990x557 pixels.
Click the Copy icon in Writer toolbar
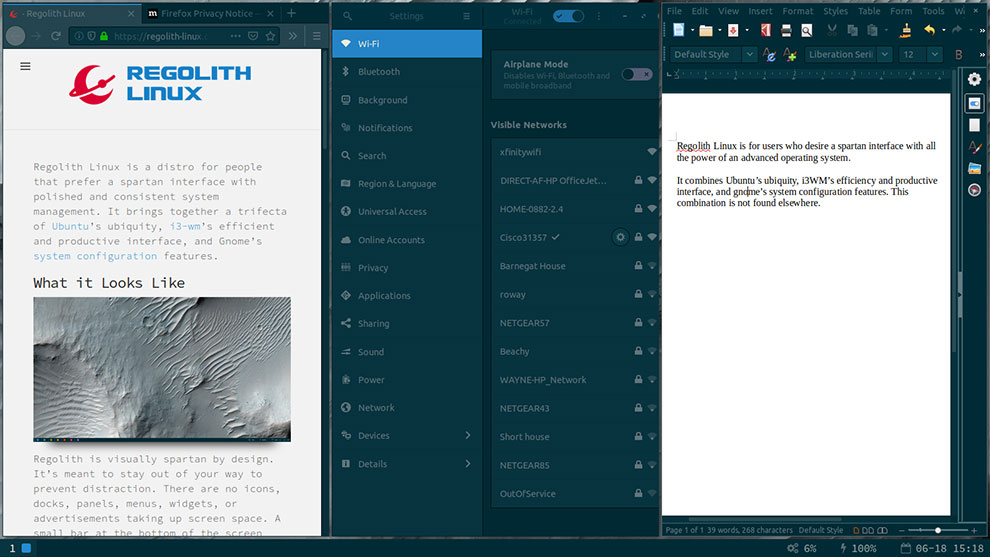[852, 30]
